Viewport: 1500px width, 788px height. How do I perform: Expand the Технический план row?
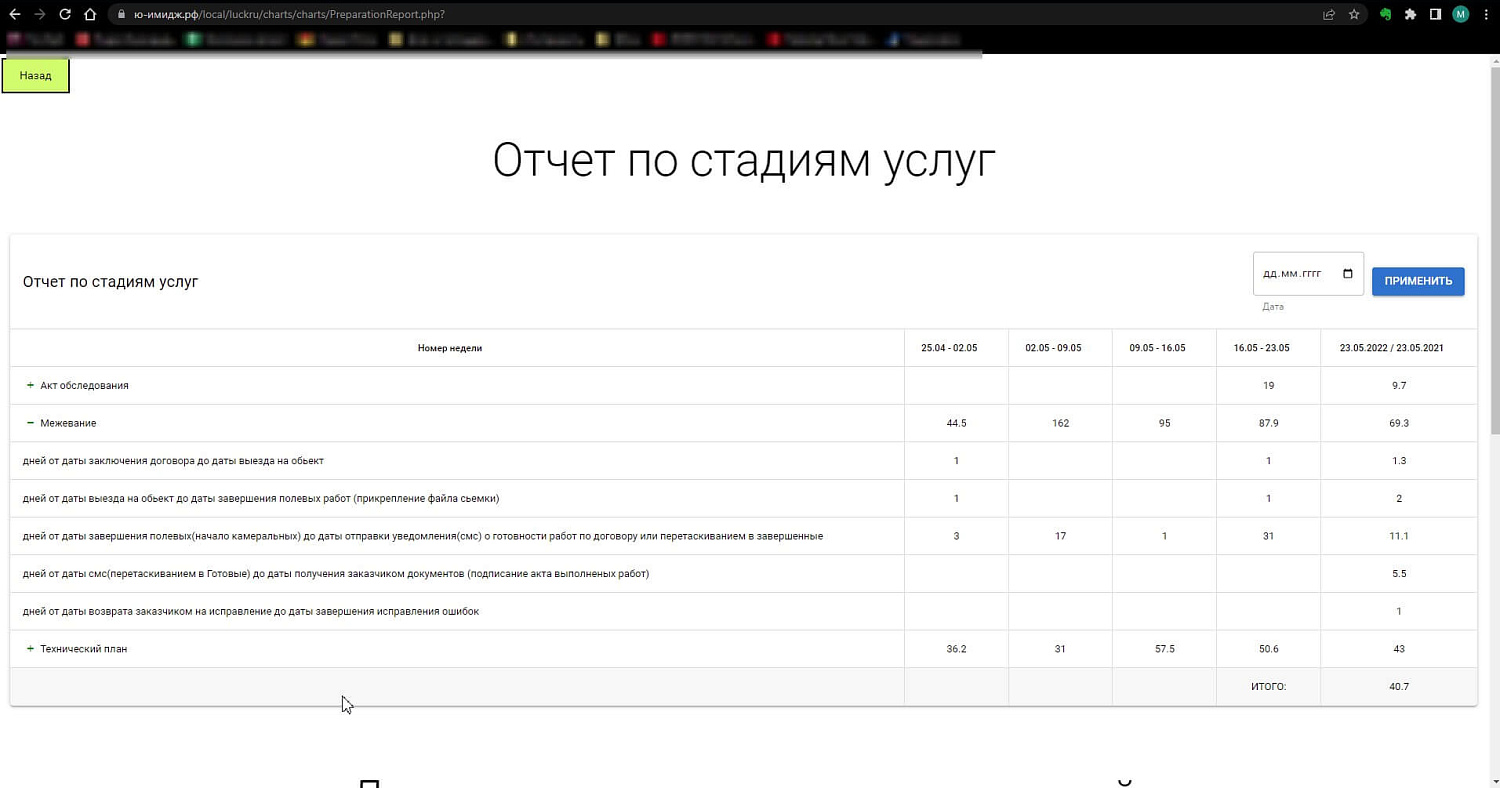29,648
